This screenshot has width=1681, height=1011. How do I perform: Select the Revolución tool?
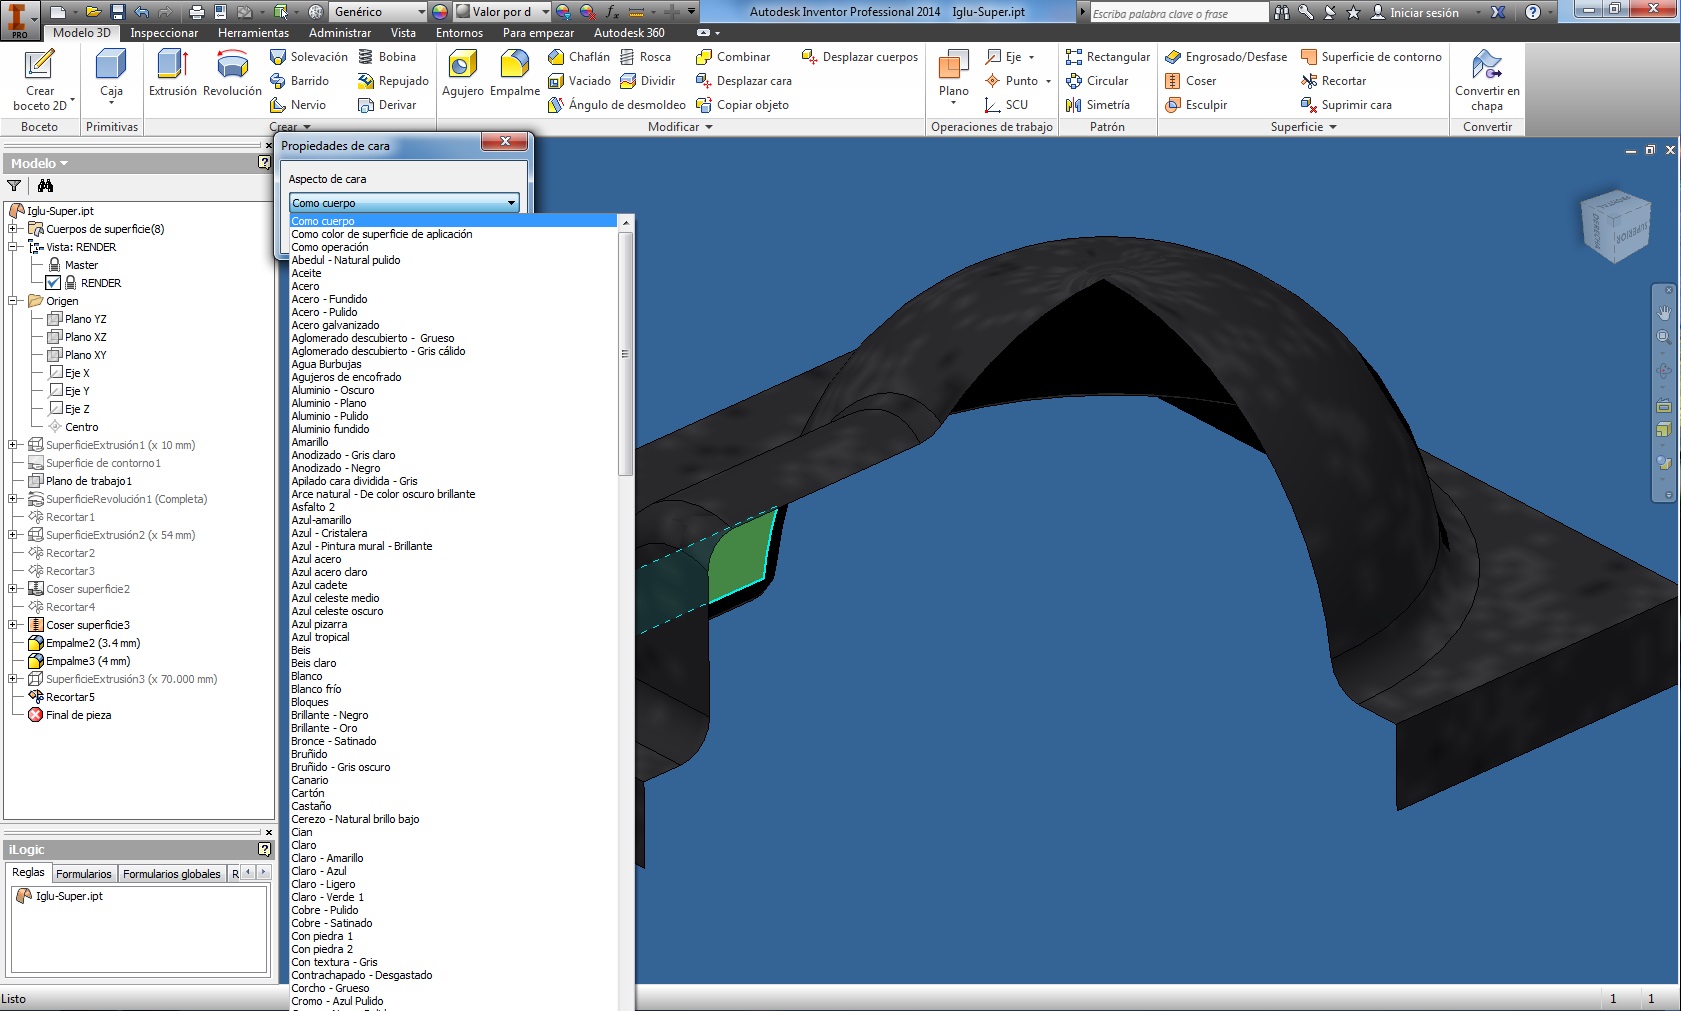(232, 73)
